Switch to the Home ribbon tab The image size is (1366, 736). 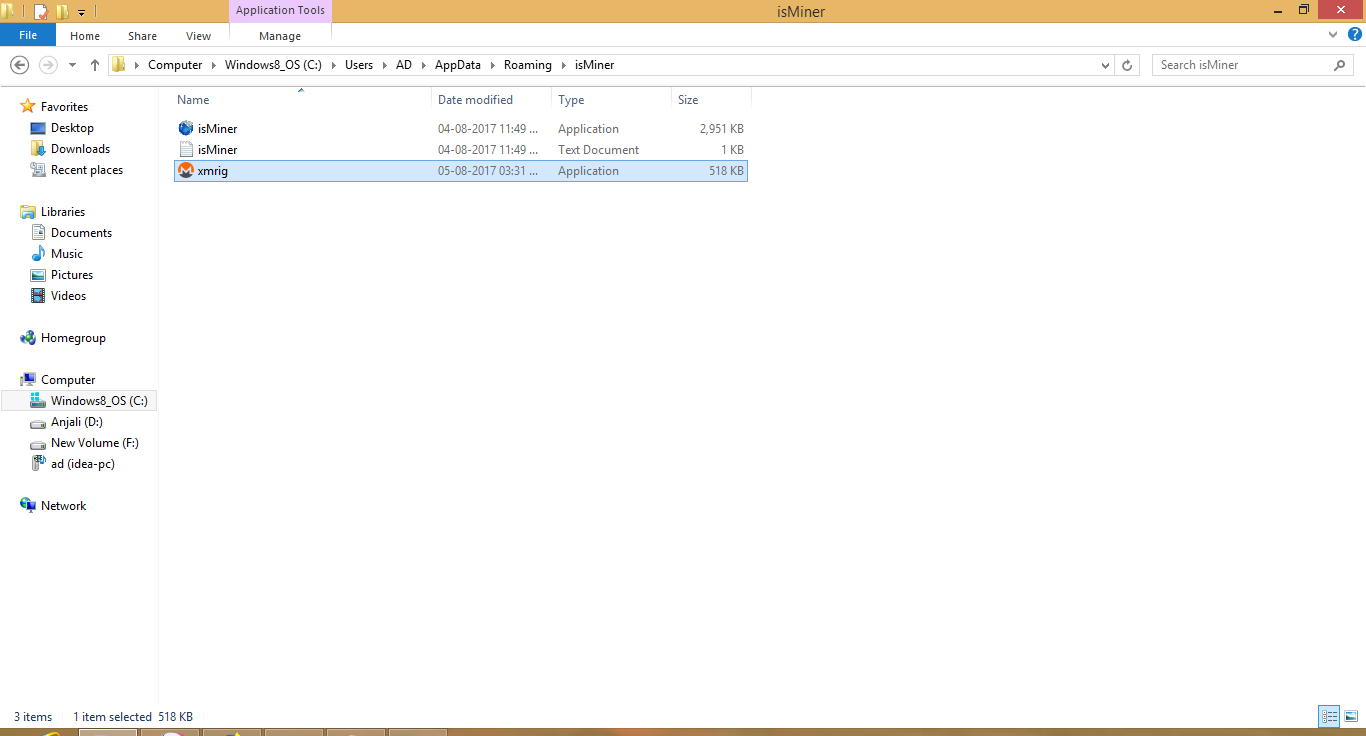pos(85,36)
